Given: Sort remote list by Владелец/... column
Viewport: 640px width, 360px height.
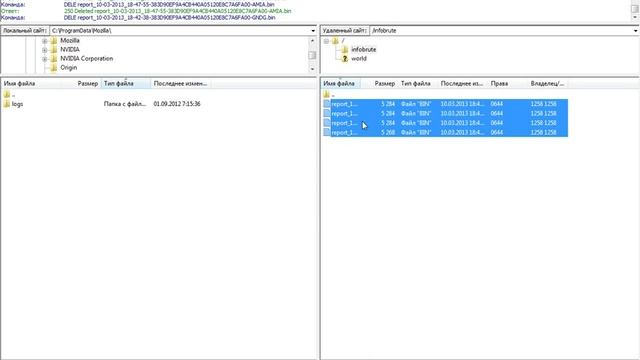Looking at the screenshot, I should click(547, 83).
